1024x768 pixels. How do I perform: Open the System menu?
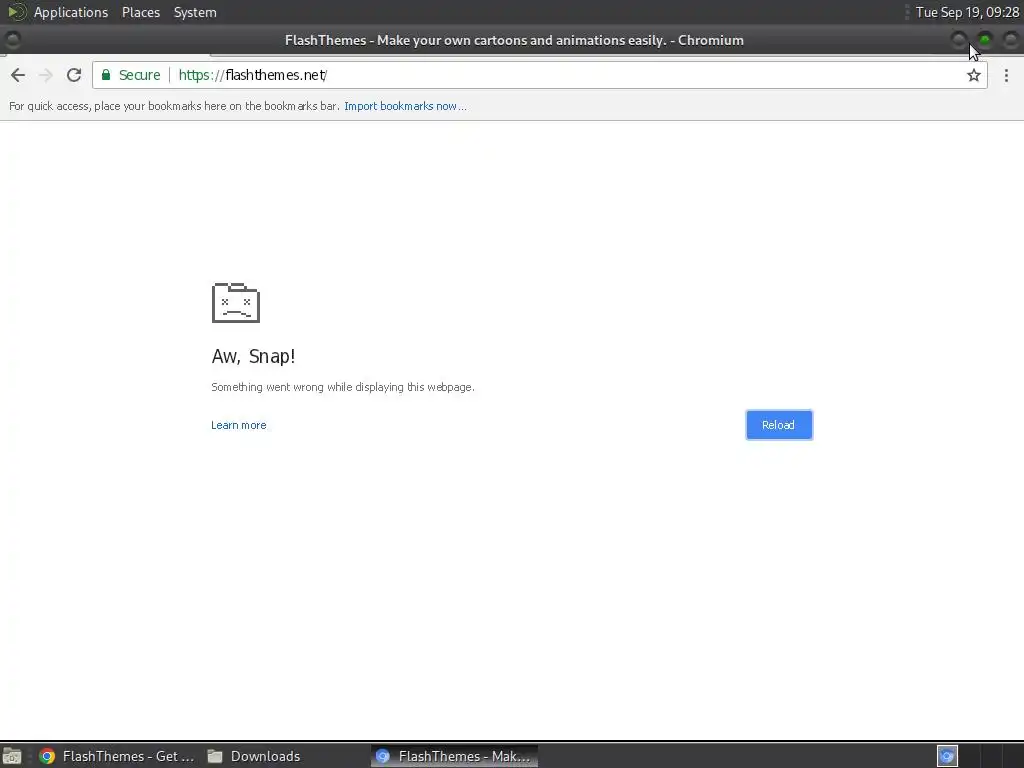click(195, 12)
